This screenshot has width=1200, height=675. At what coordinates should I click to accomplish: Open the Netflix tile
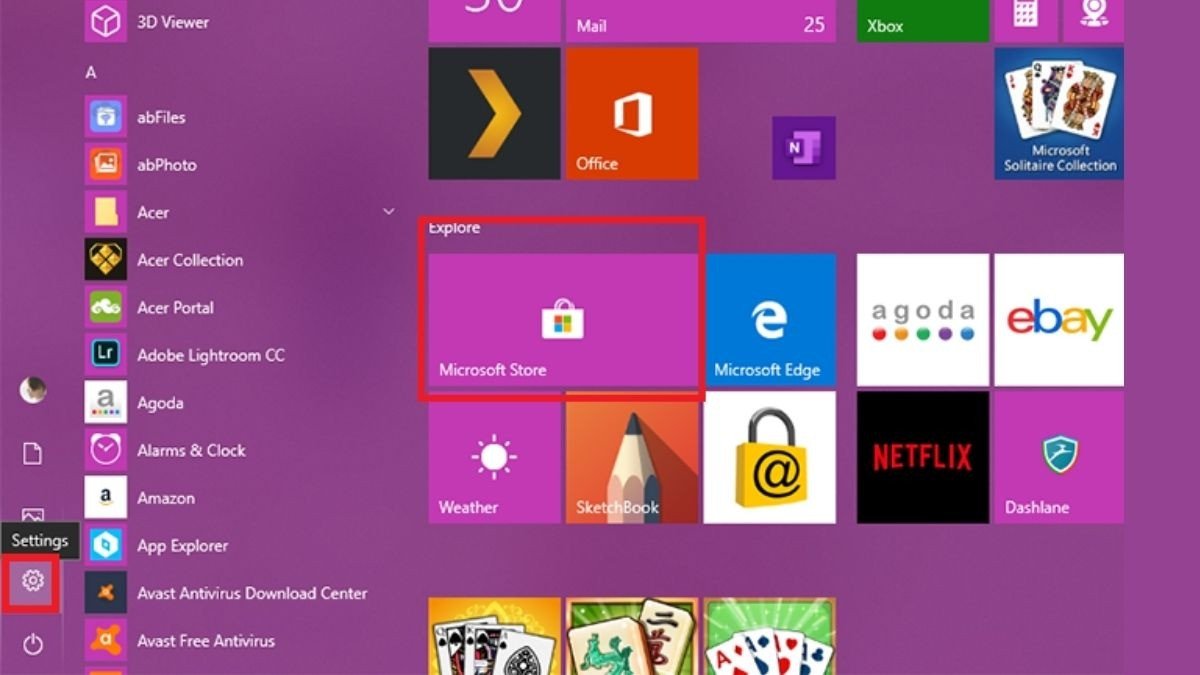(921, 456)
